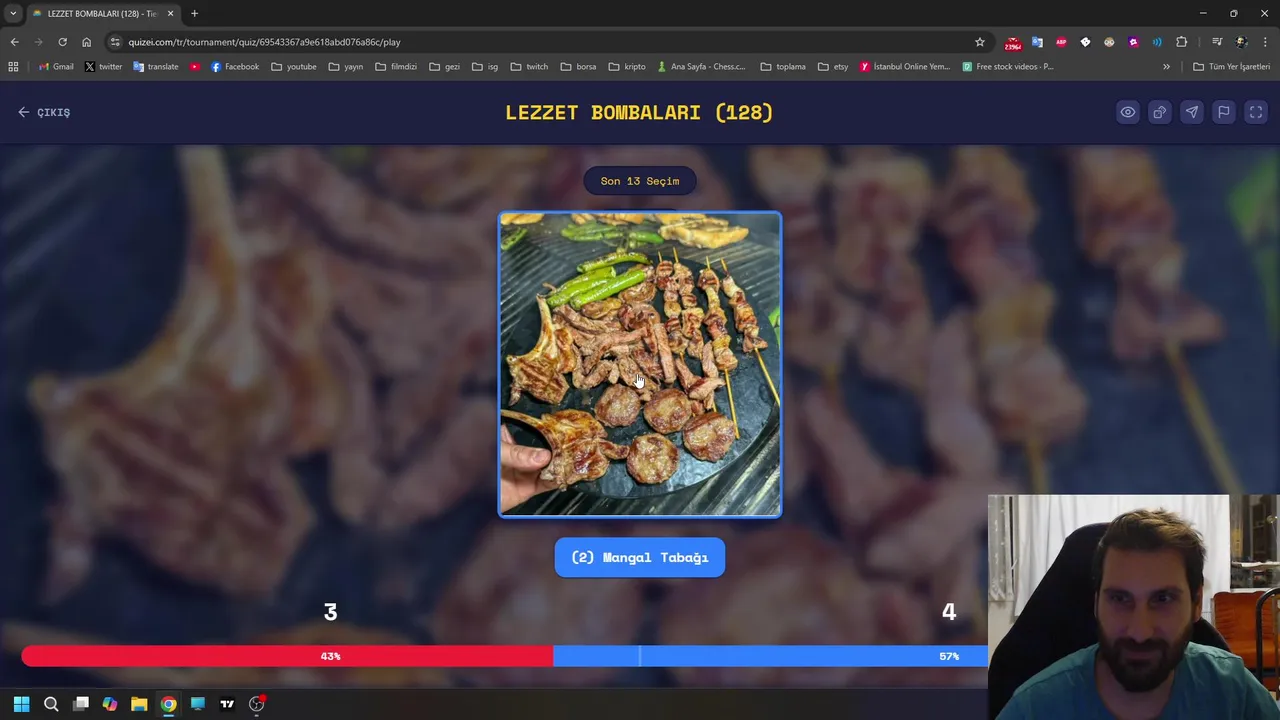Click the Son 13 Seçim pill
This screenshot has width=1280, height=720.
pos(640,181)
